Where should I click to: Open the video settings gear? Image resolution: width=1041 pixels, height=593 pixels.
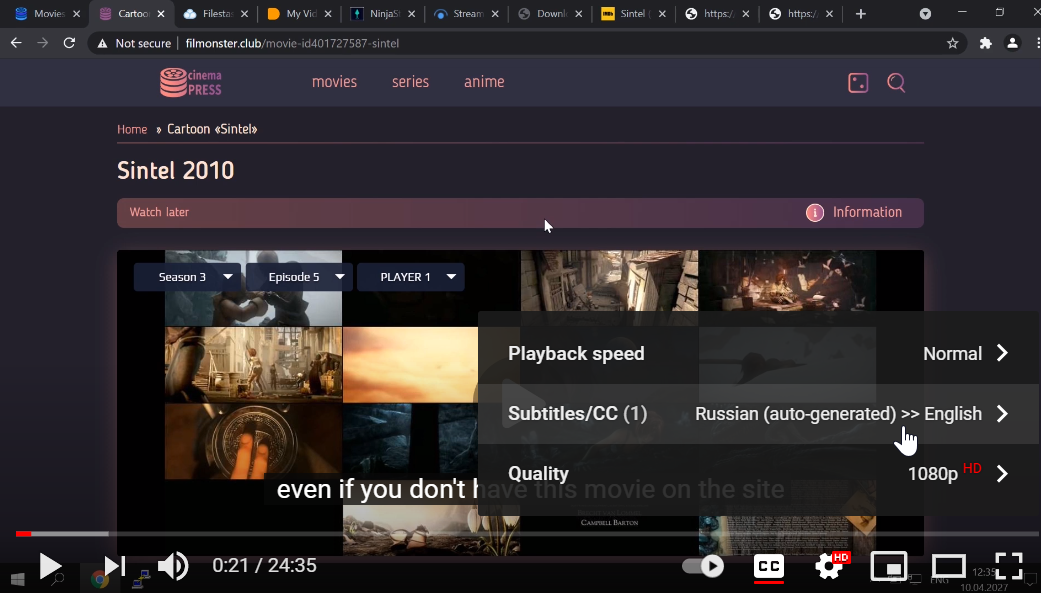(831, 566)
